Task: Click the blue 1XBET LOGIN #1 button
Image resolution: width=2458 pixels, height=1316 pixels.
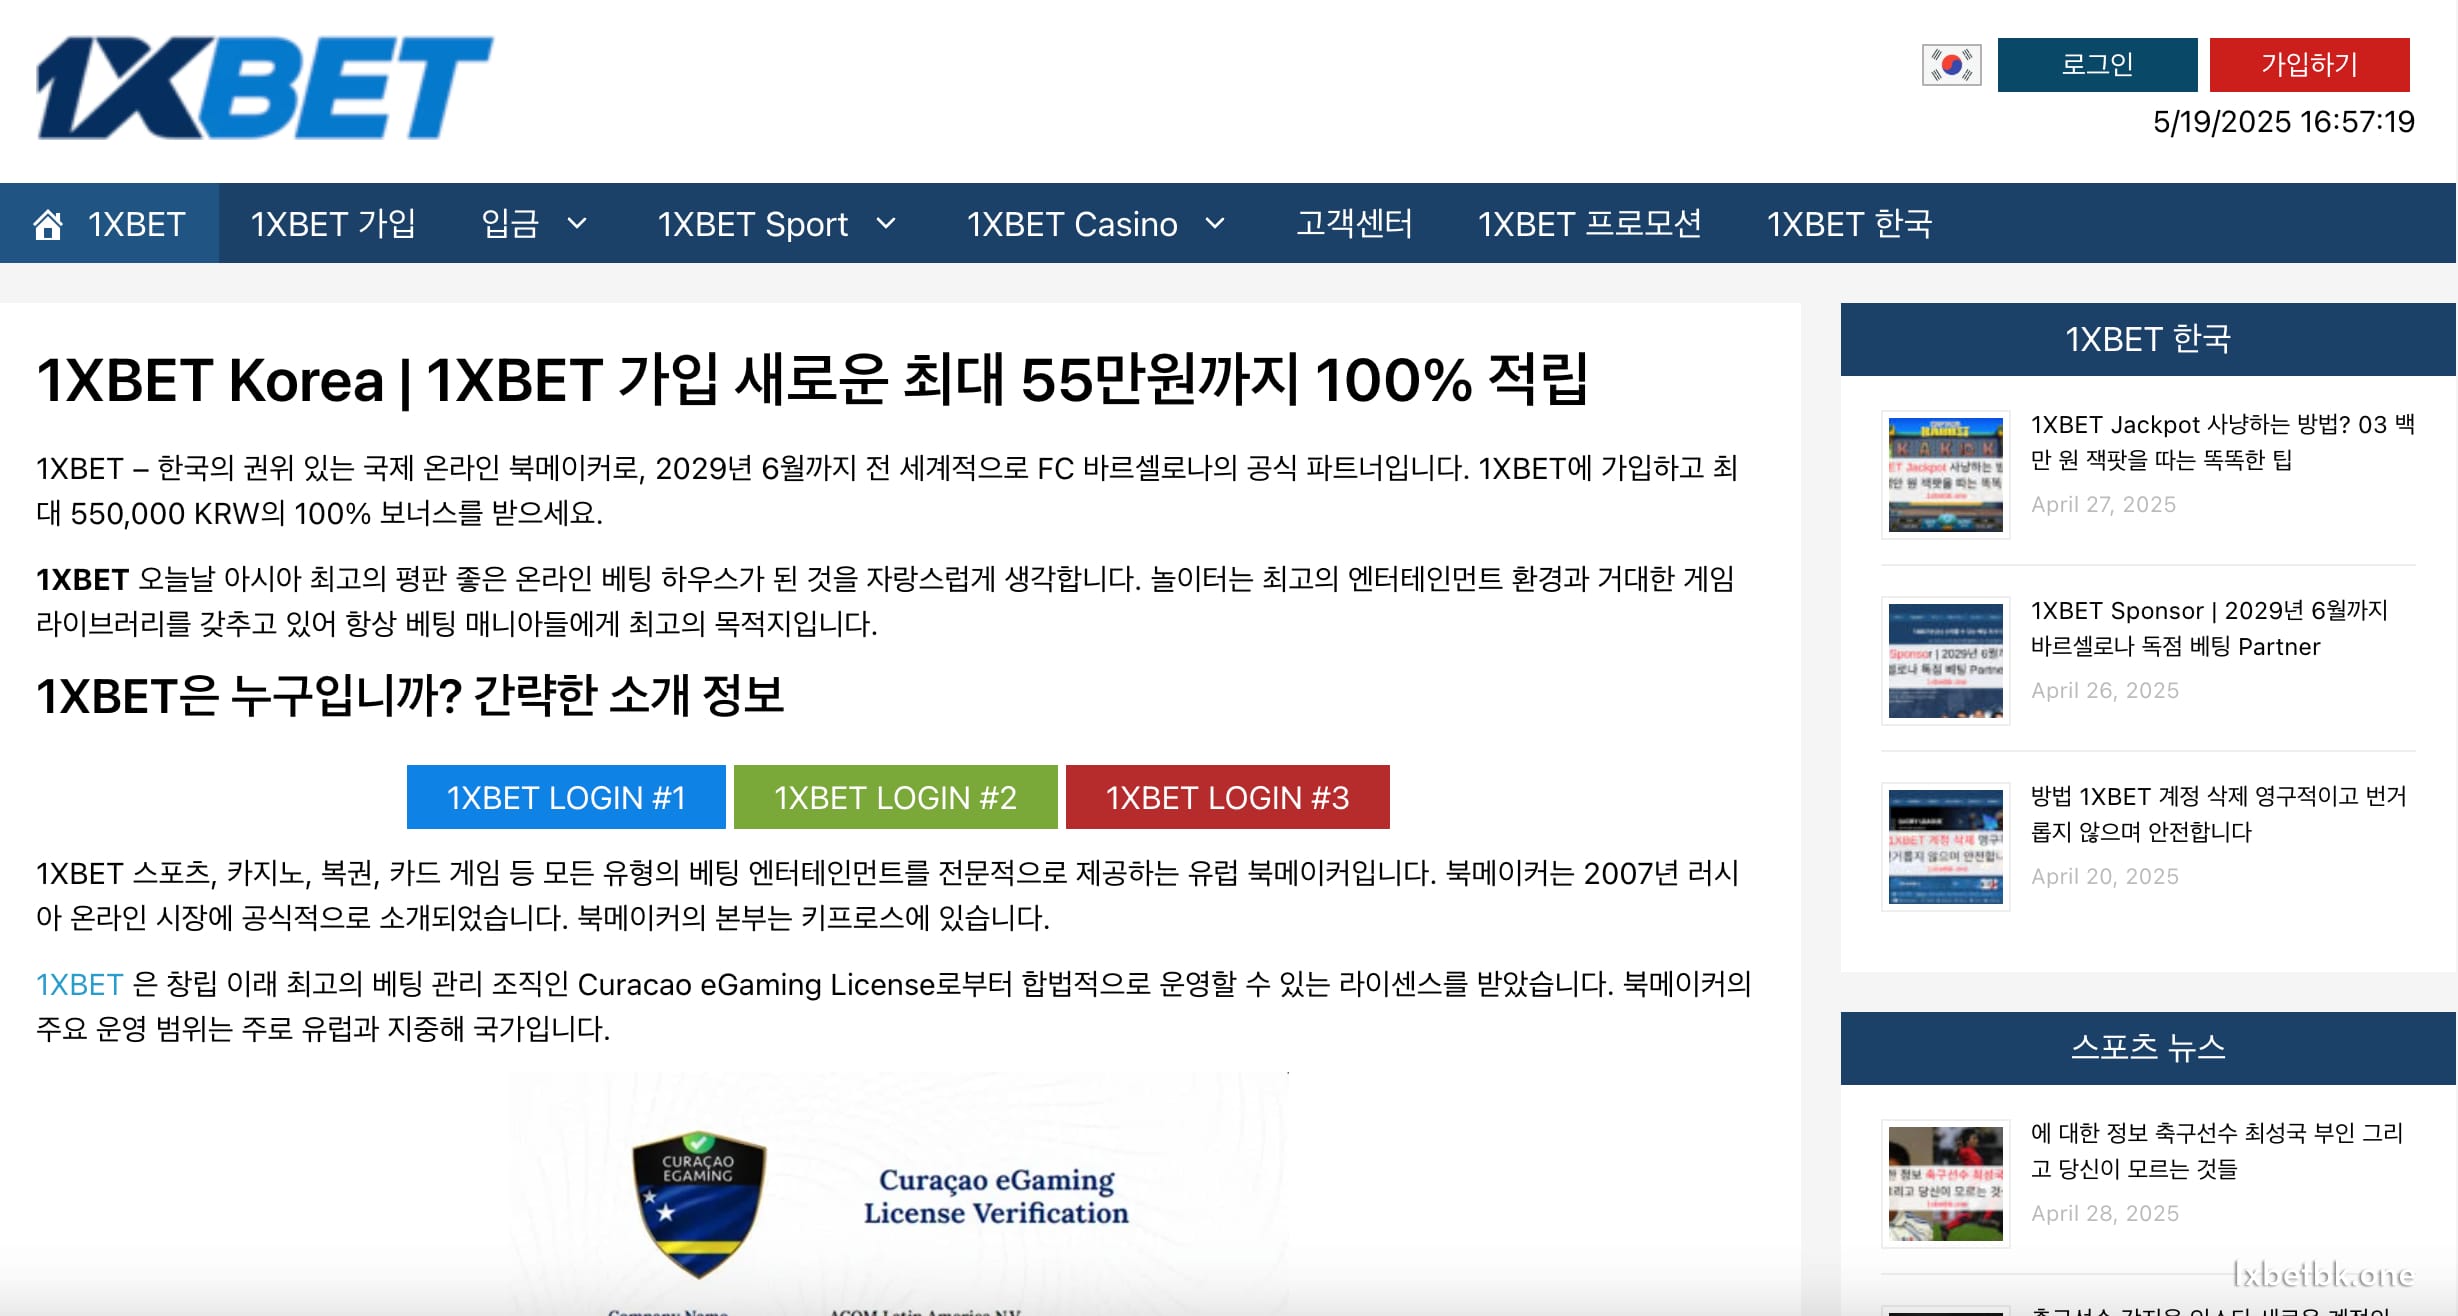Action: (x=566, y=797)
